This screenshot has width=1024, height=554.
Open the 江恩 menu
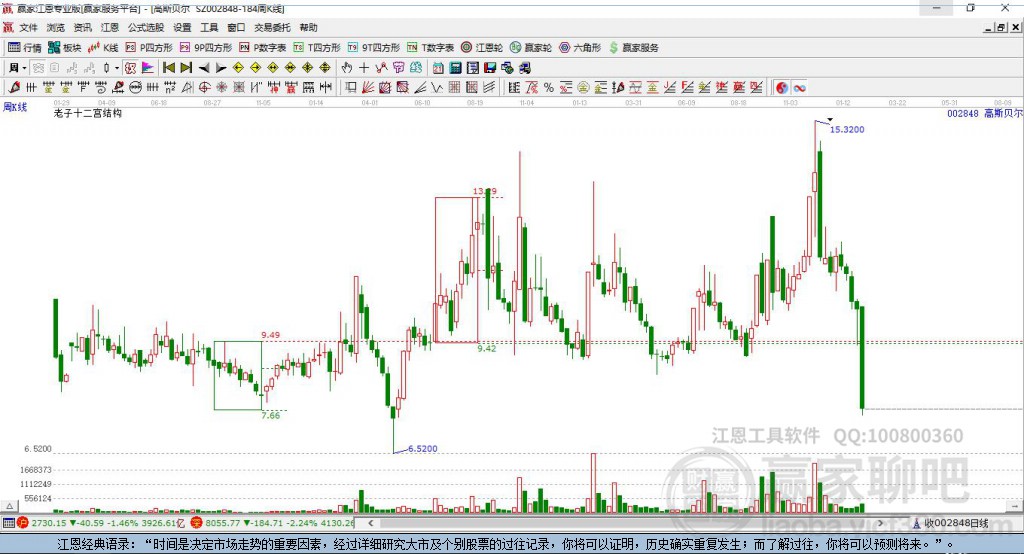[110, 27]
